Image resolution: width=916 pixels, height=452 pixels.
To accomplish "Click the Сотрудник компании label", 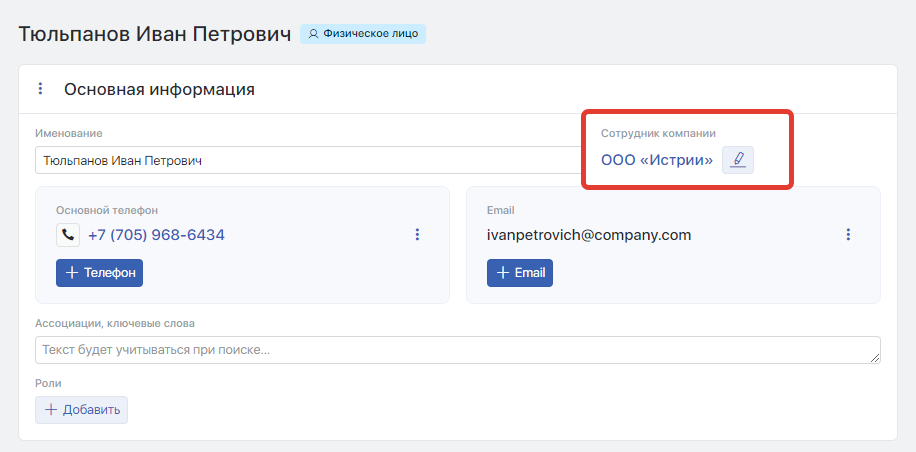I will pos(658,133).
